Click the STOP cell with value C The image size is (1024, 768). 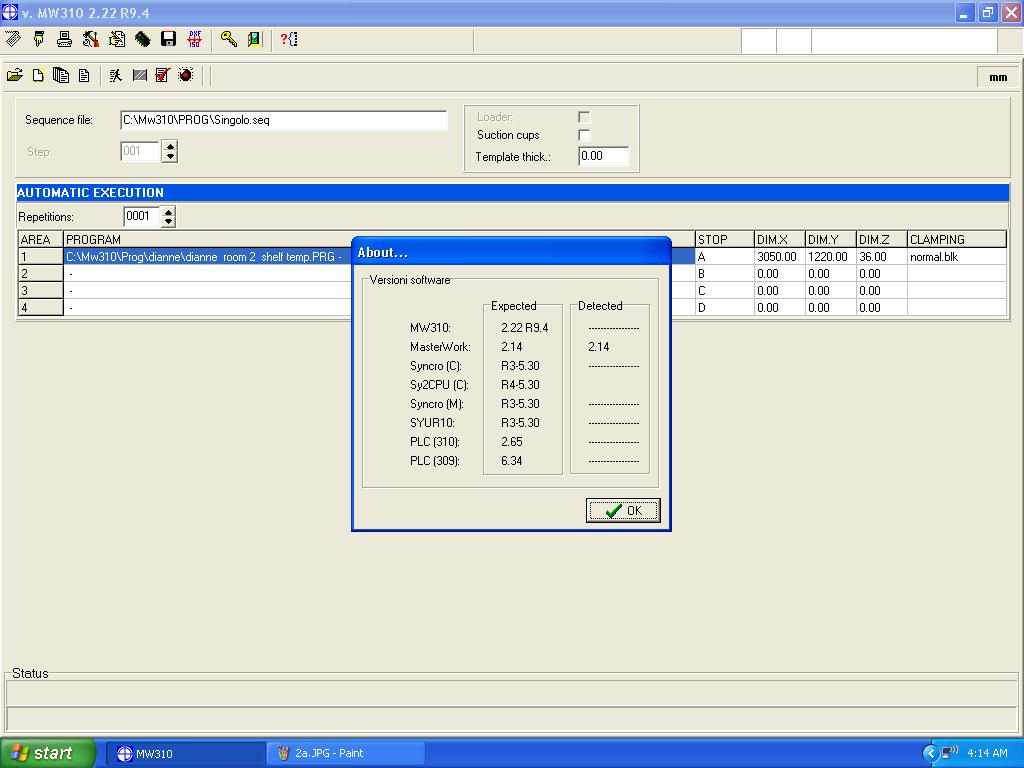coord(724,291)
